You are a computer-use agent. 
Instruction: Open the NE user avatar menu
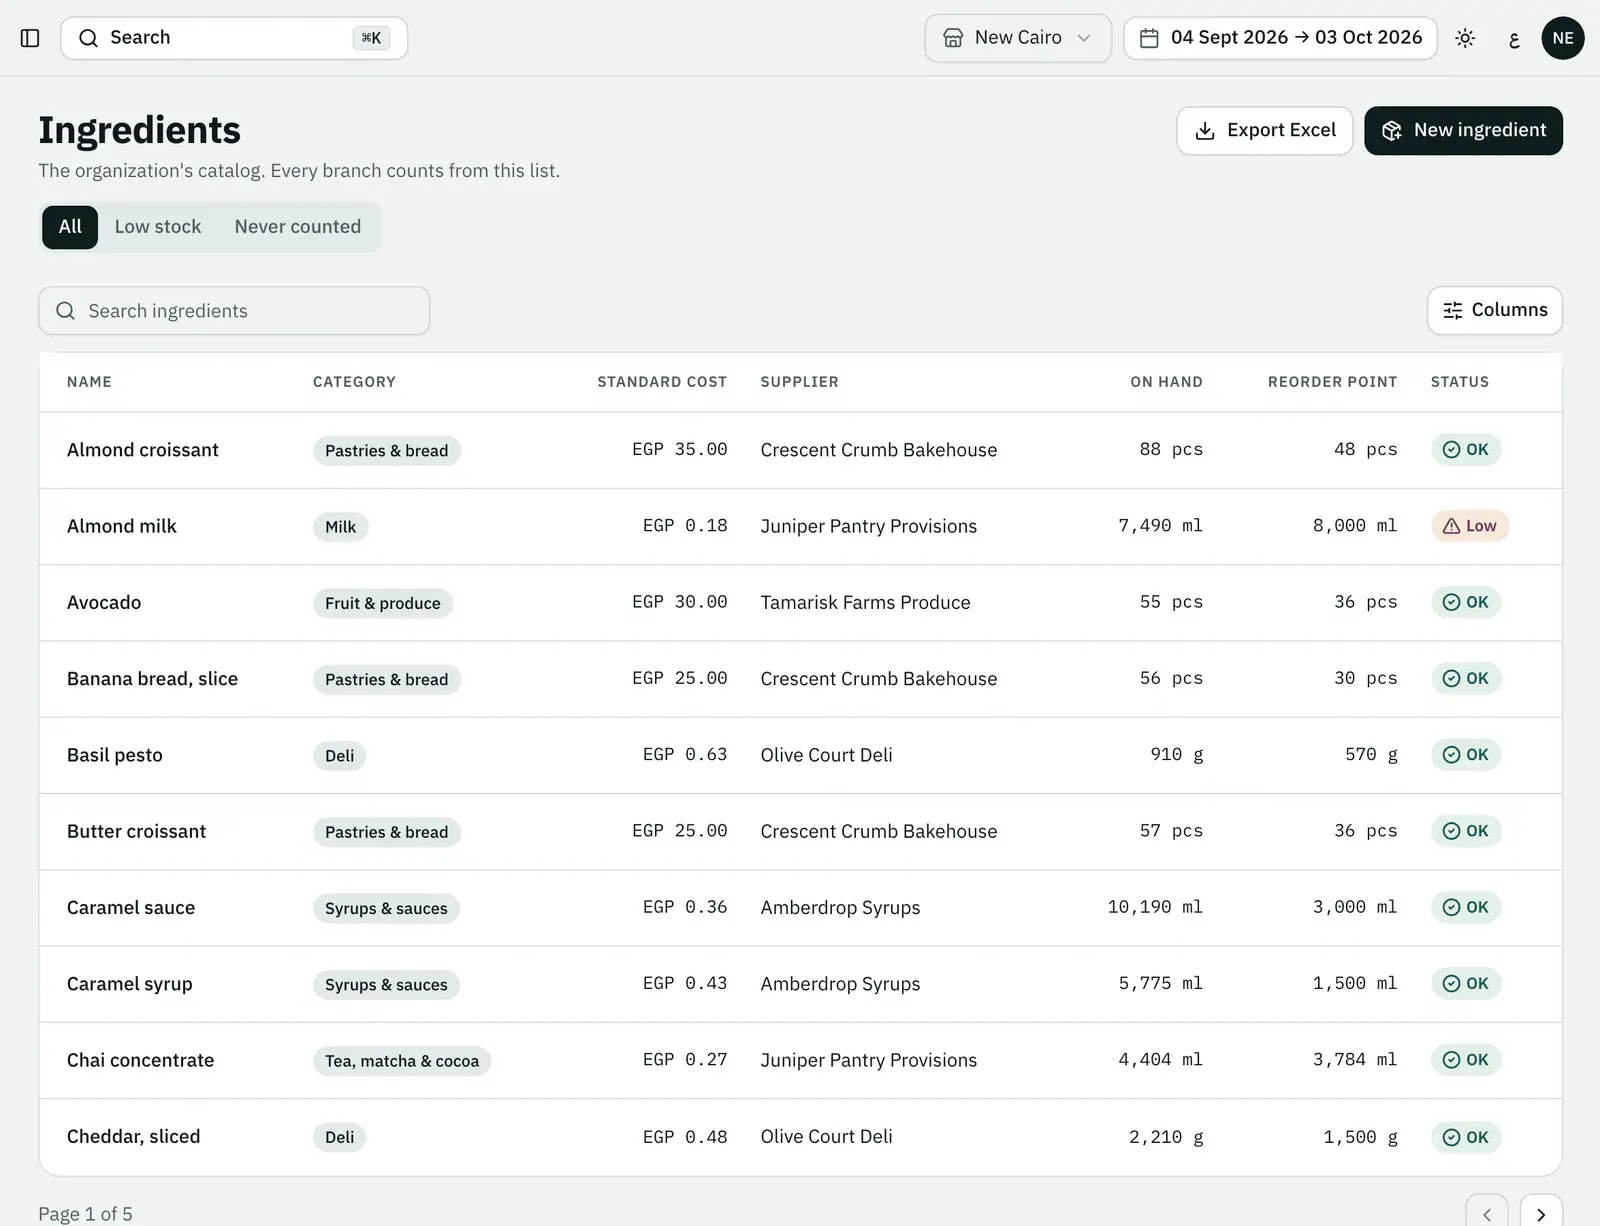[x=1563, y=38]
